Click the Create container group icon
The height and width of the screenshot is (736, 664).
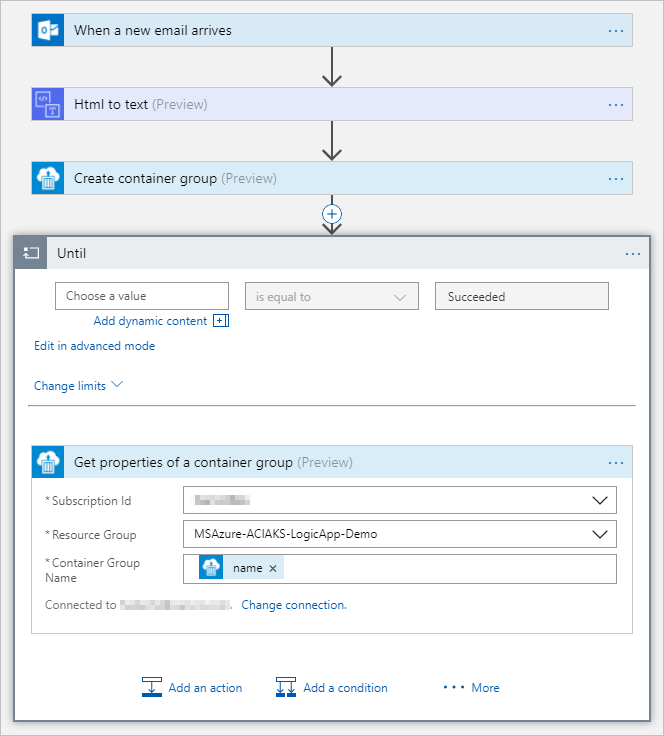point(48,178)
